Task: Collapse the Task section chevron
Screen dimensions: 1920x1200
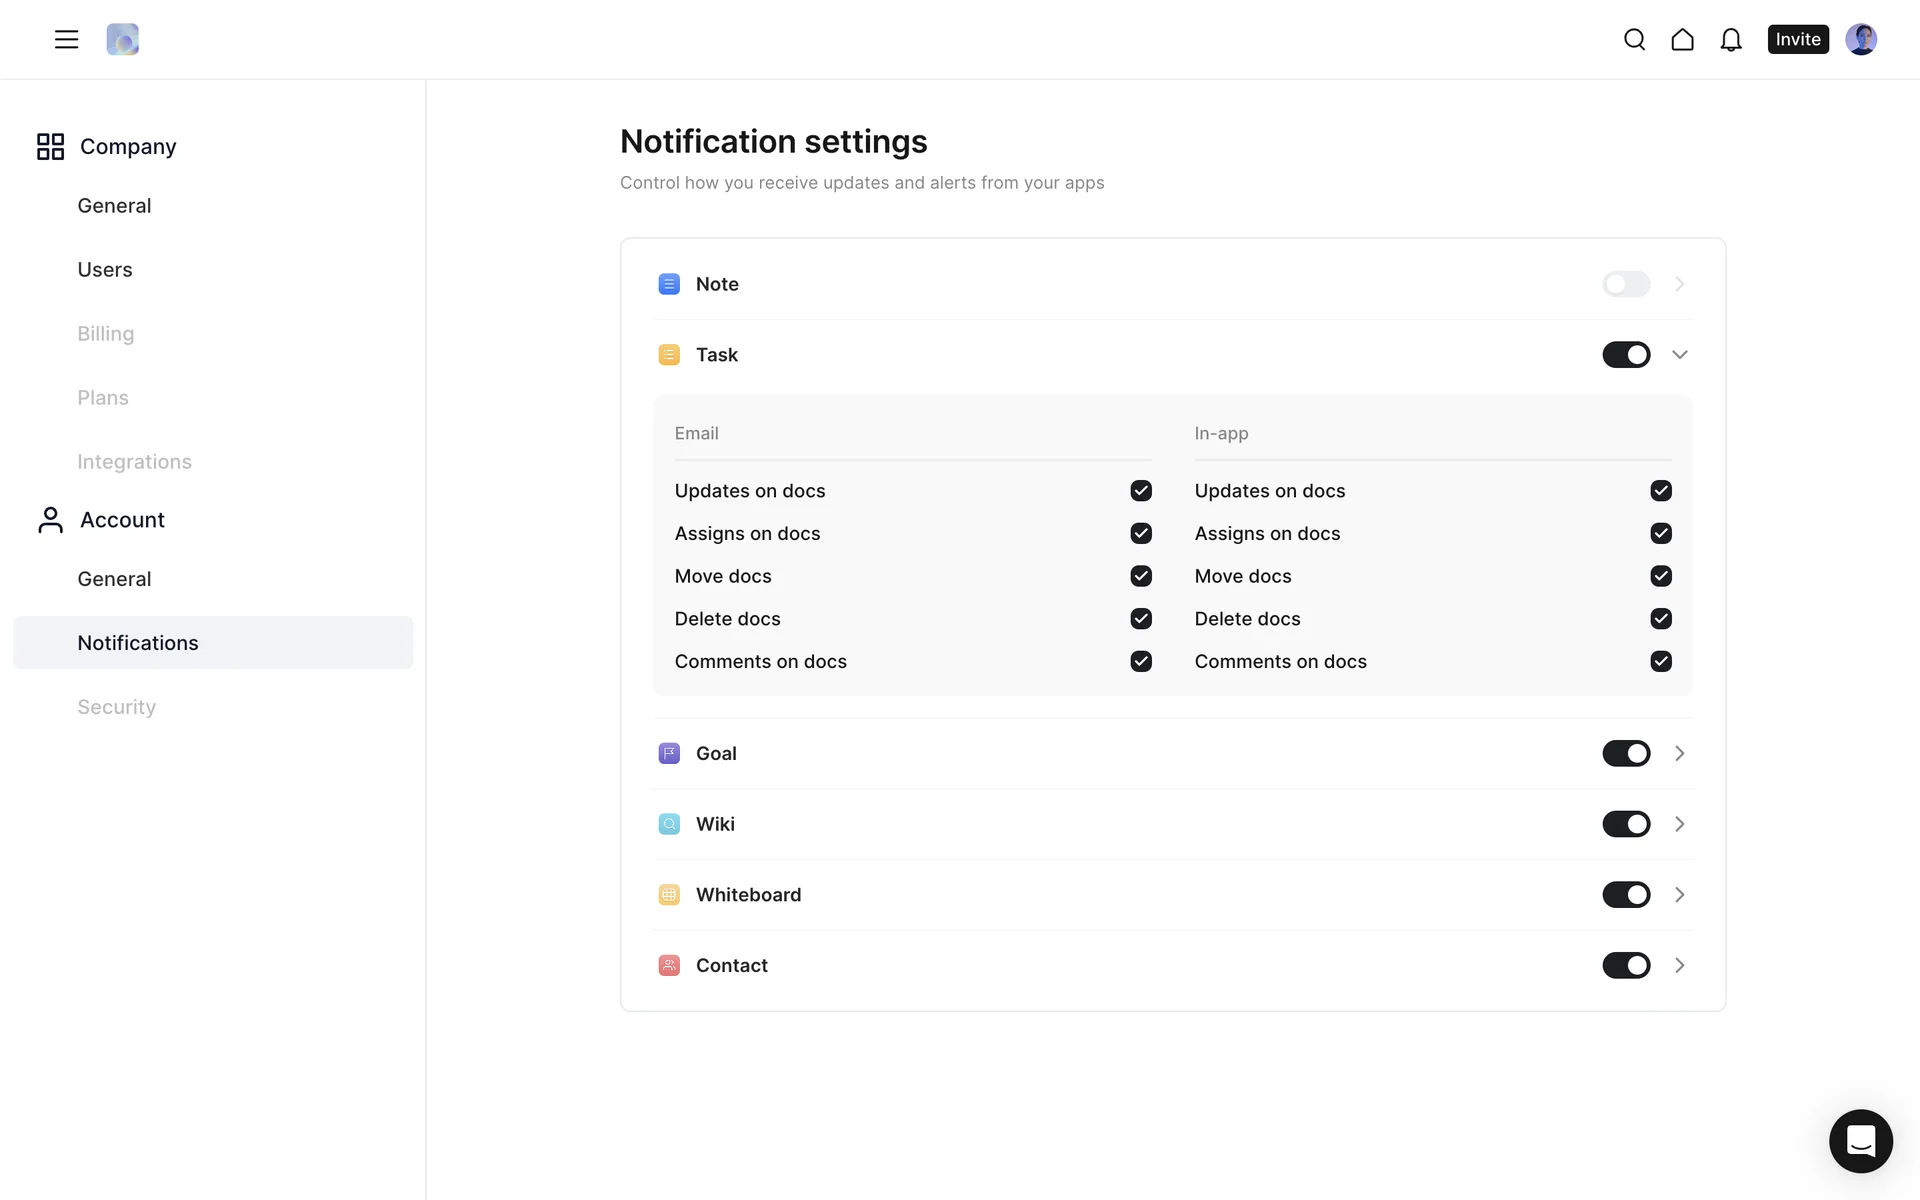Action: tap(1679, 355)
